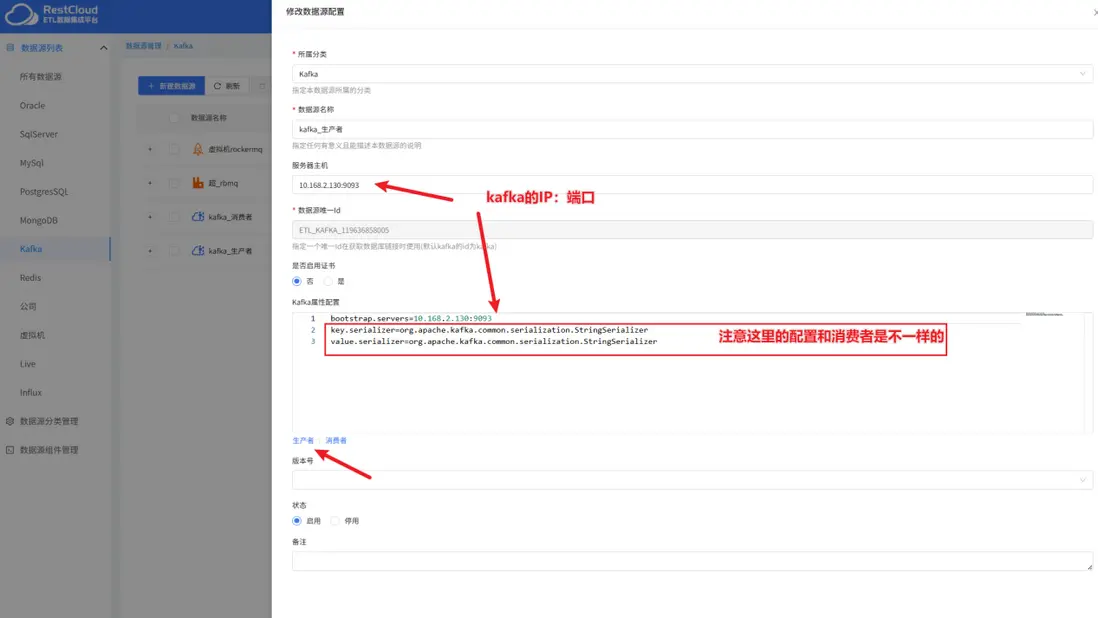Click the 数据源名称 column header
1098x618 pixels.
pos(209,118)
